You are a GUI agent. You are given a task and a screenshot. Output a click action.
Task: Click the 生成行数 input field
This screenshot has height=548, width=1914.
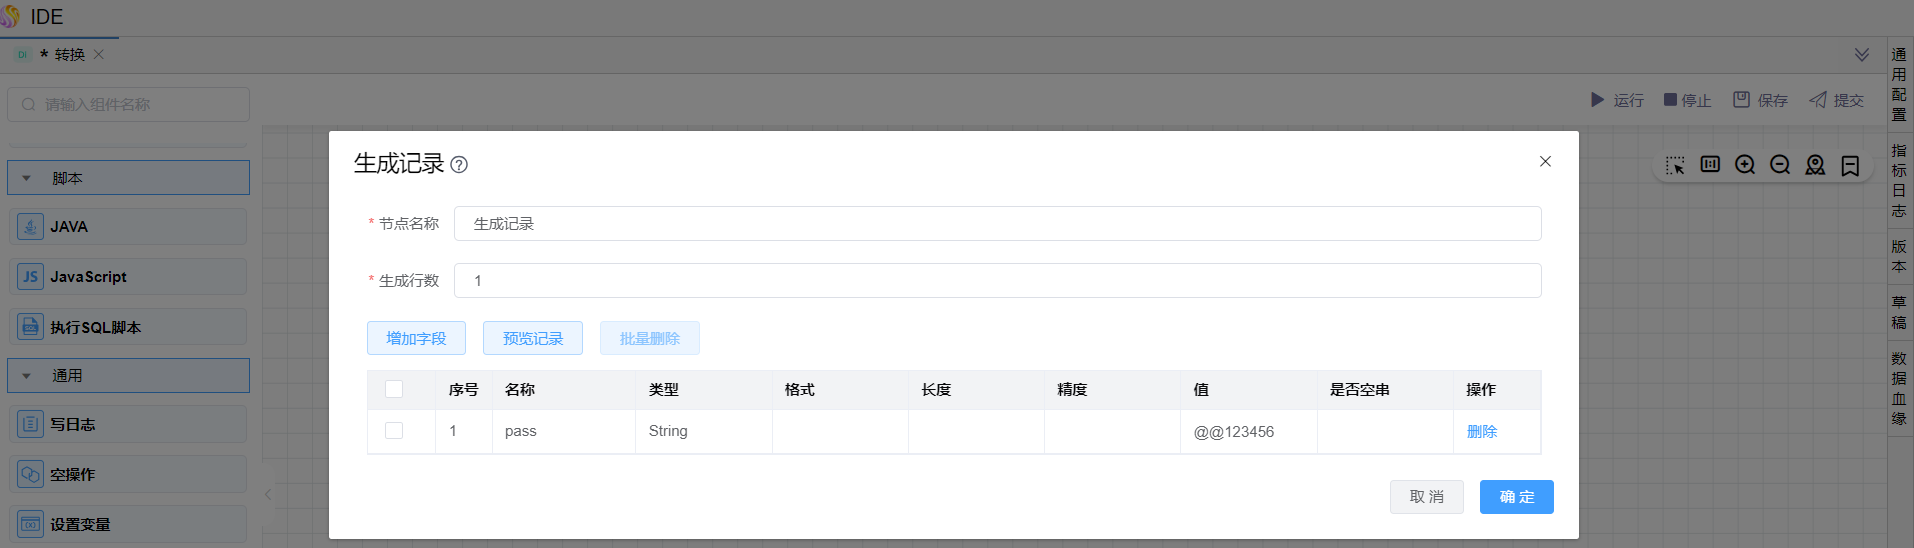pos(997,281)
